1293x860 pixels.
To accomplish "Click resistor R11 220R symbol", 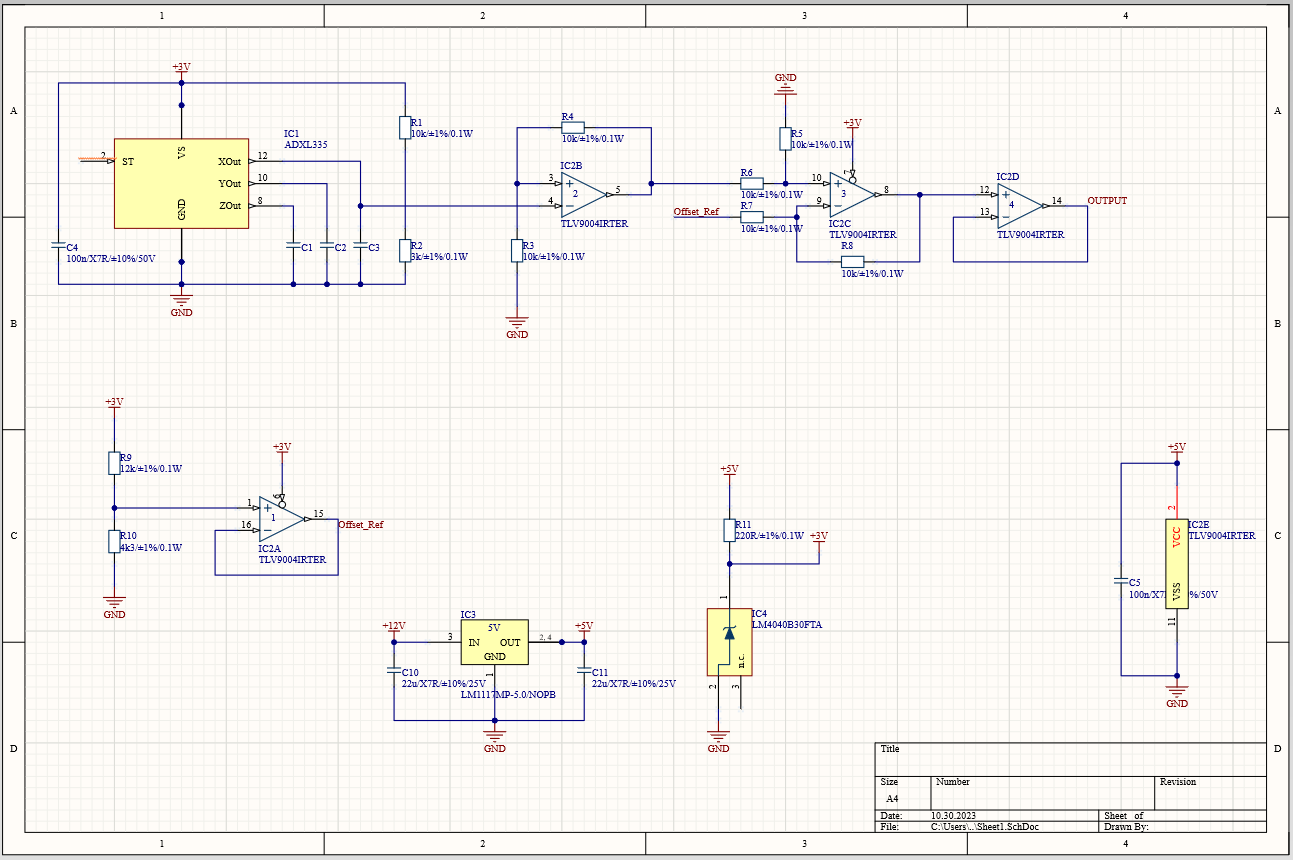I will coord(729,528).
